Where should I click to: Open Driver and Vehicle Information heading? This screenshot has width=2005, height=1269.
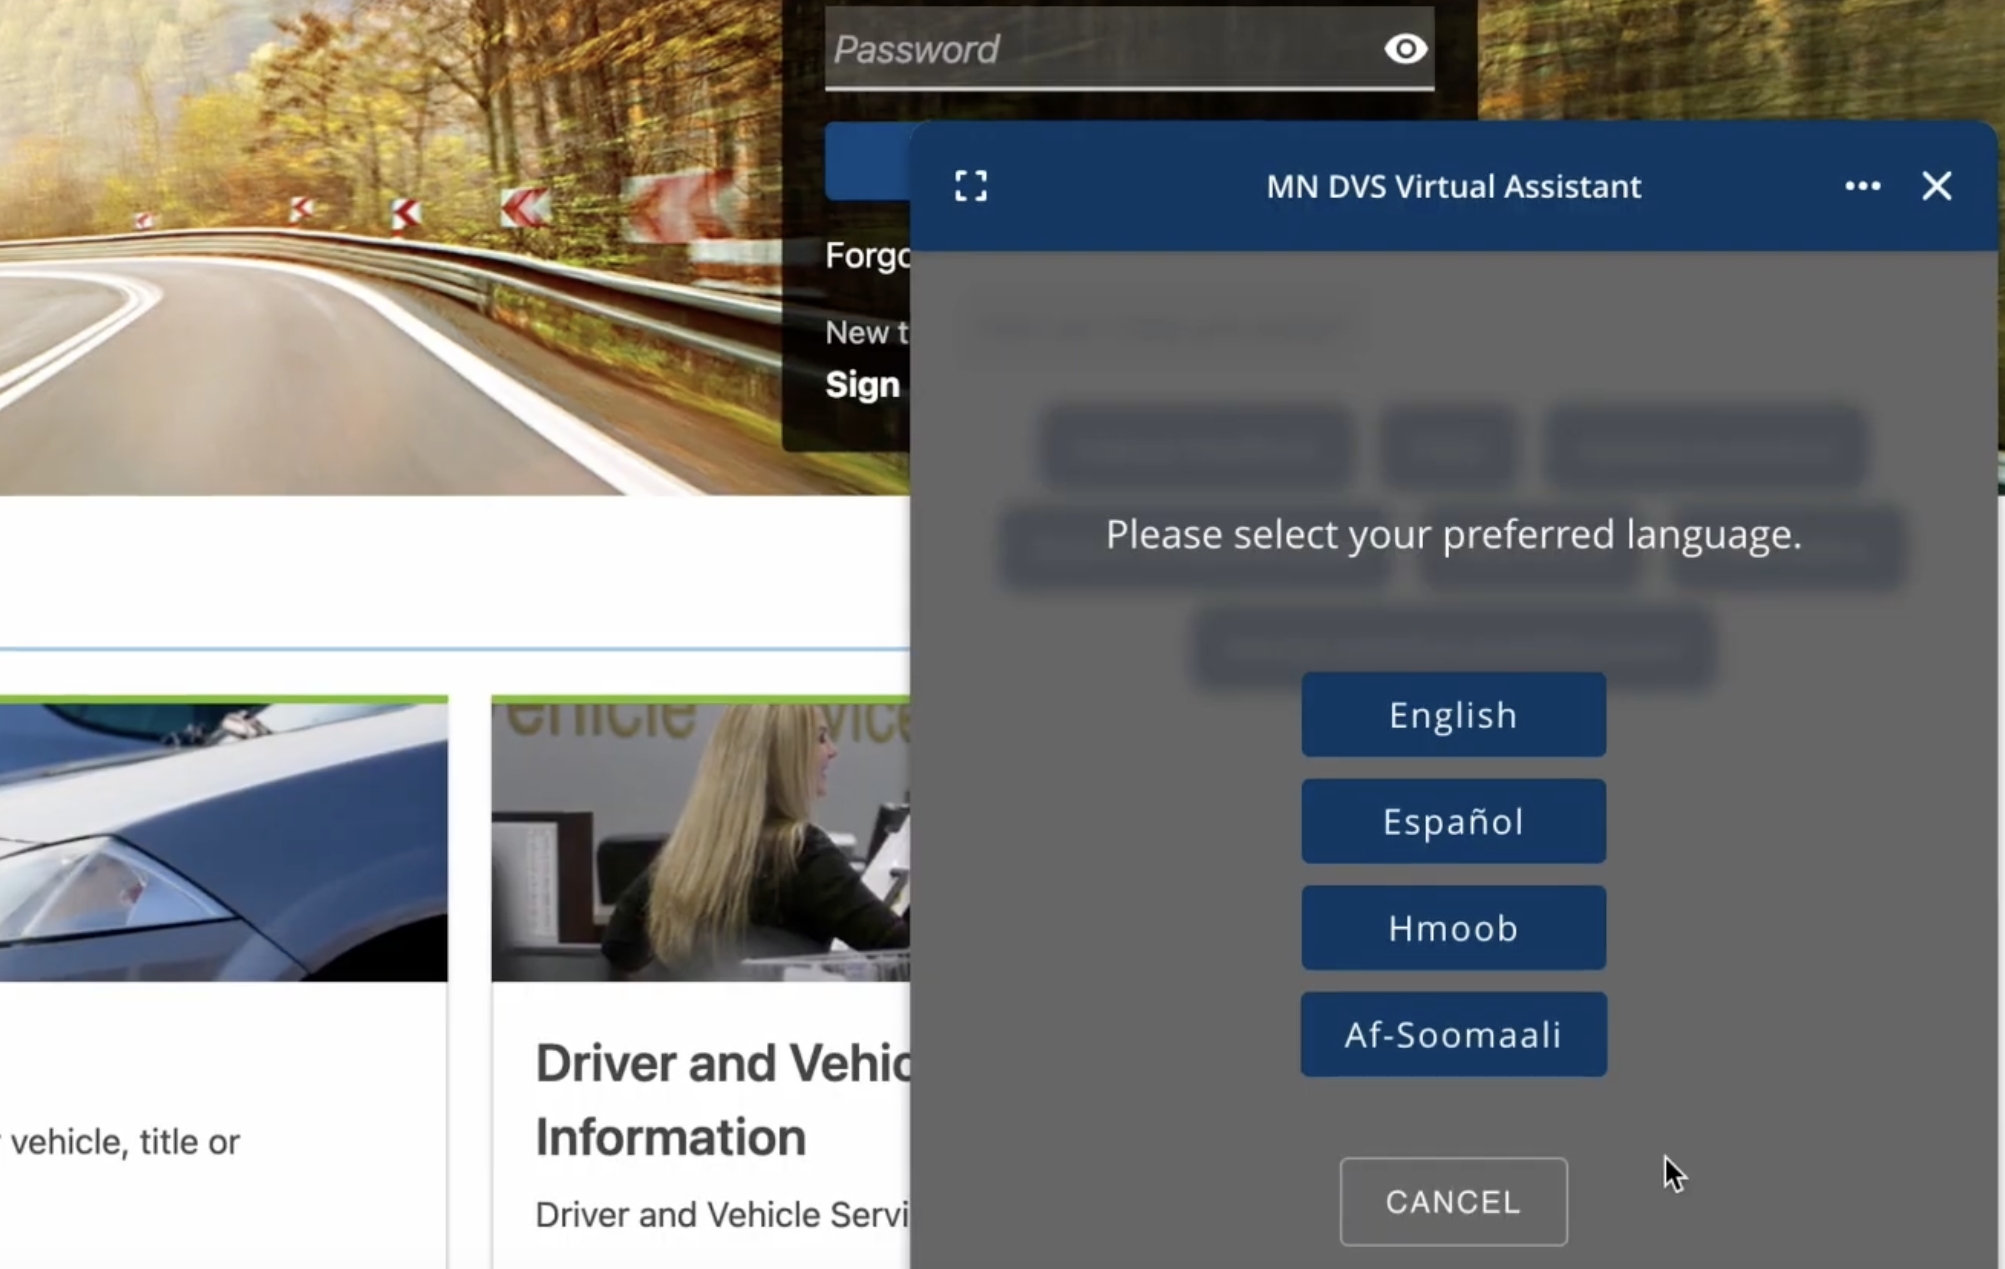tap(723, 1100)
